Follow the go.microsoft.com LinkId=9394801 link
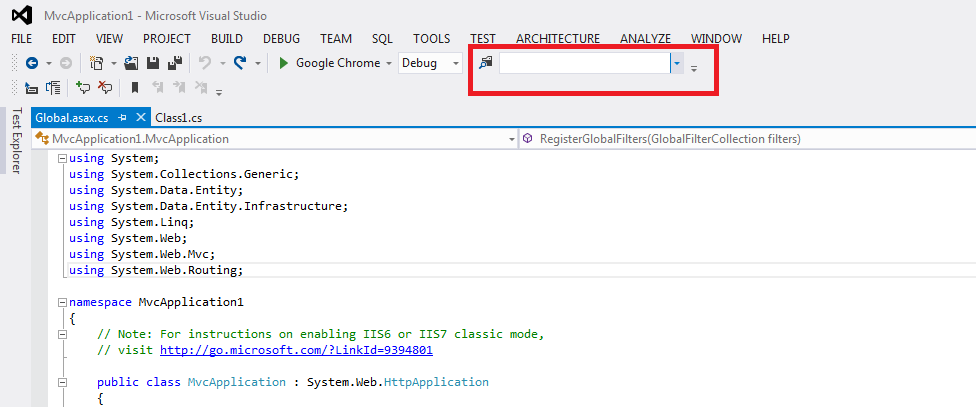 (x=296, y=350)
